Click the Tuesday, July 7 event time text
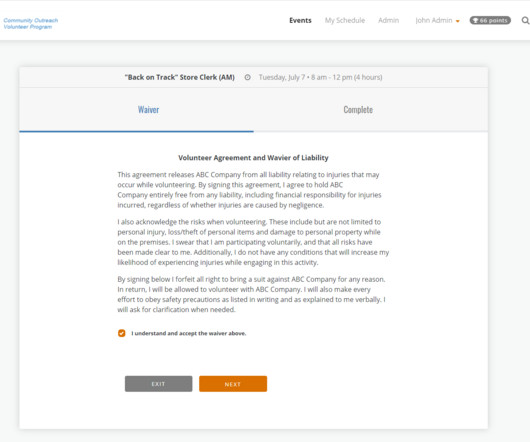530x442 pixels. [x=320, y=77]
